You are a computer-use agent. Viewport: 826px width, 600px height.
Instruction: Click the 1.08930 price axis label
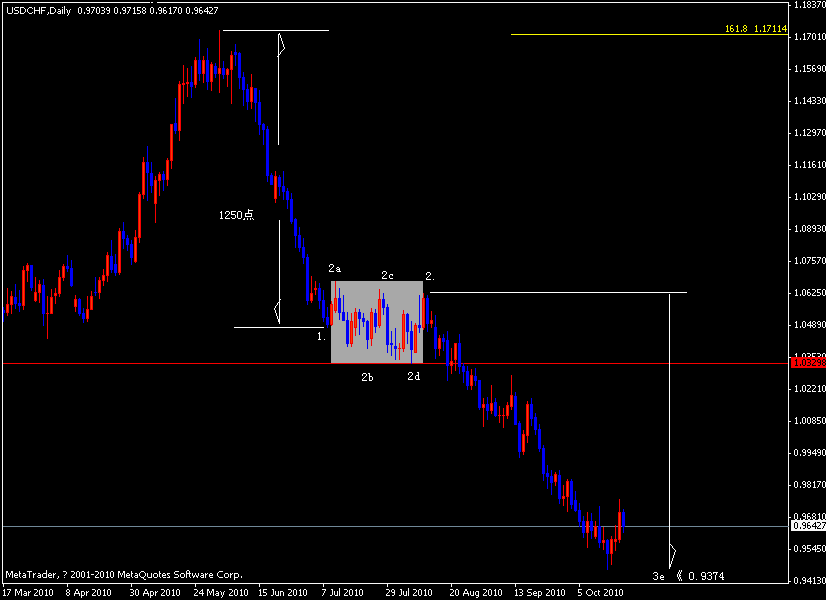[810, 229]
